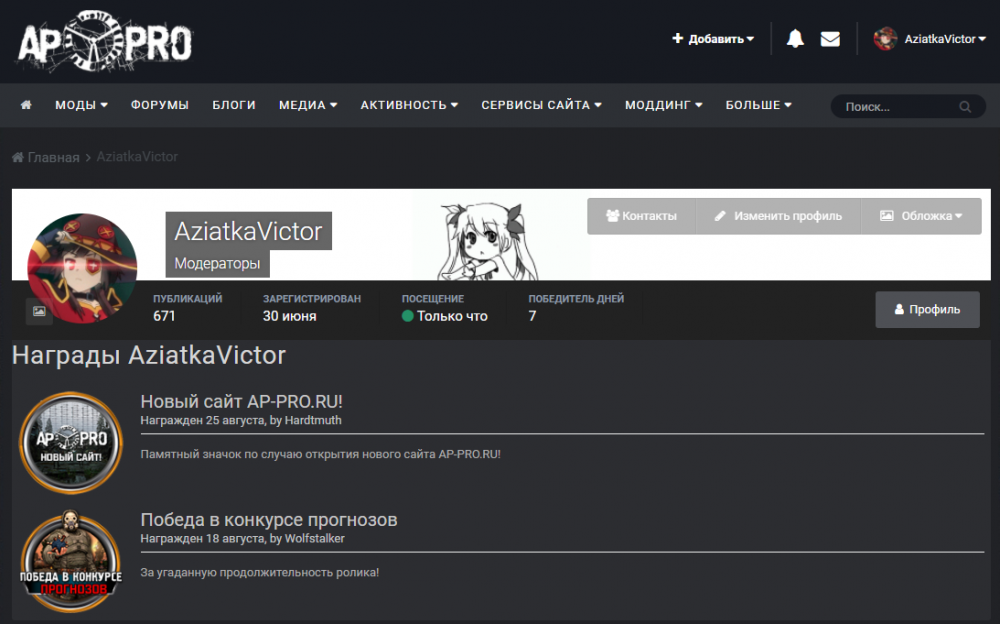1000x624 pixels.
Task: Select the БЛОГИ section
Action: coord(234,105)
